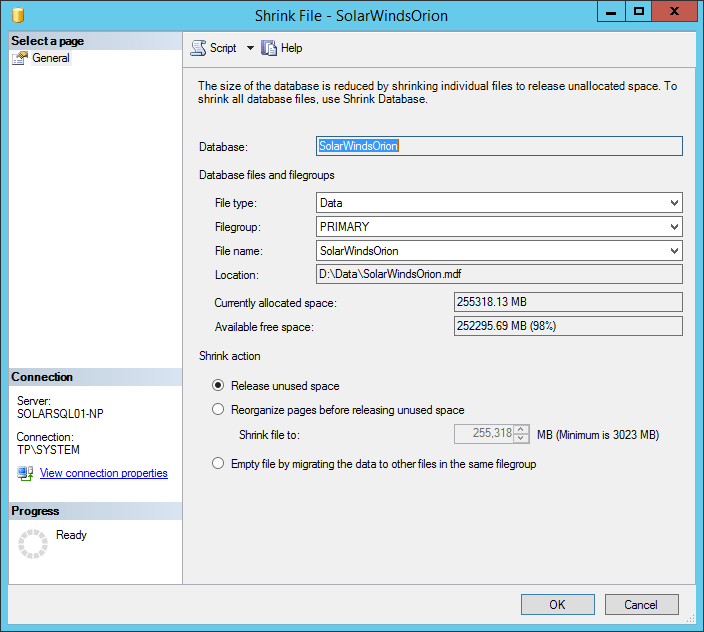Expand the Filegroup PRIMARY dropdown
This screenshot has height=632, width=704.
click(674, 227)
